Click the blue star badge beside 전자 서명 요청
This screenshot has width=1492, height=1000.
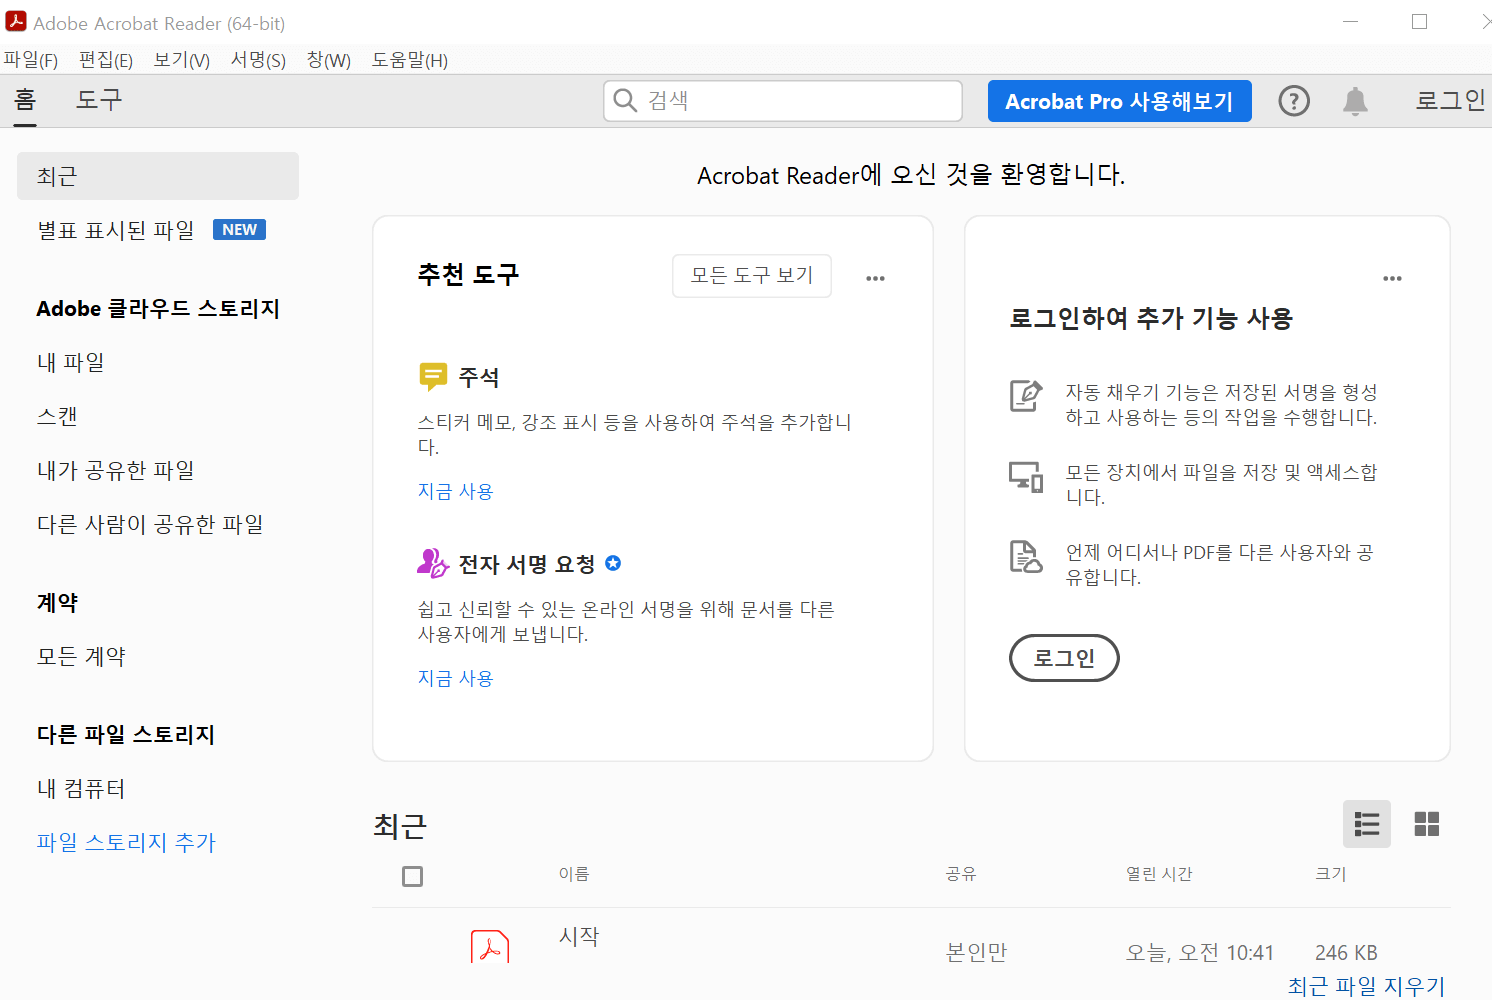tap(613, 563)
